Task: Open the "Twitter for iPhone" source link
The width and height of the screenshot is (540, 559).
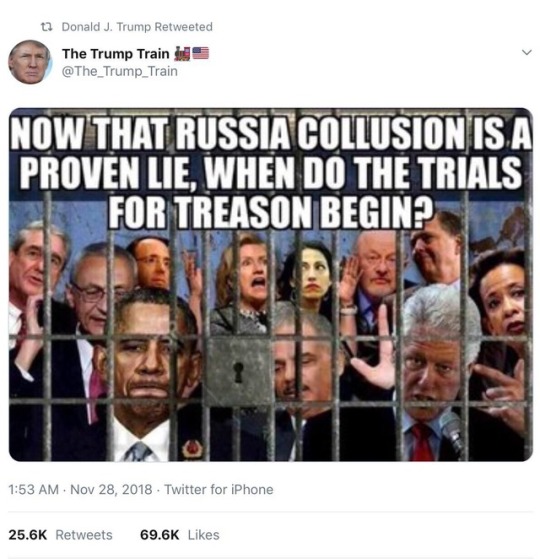Action: [219, 489]
